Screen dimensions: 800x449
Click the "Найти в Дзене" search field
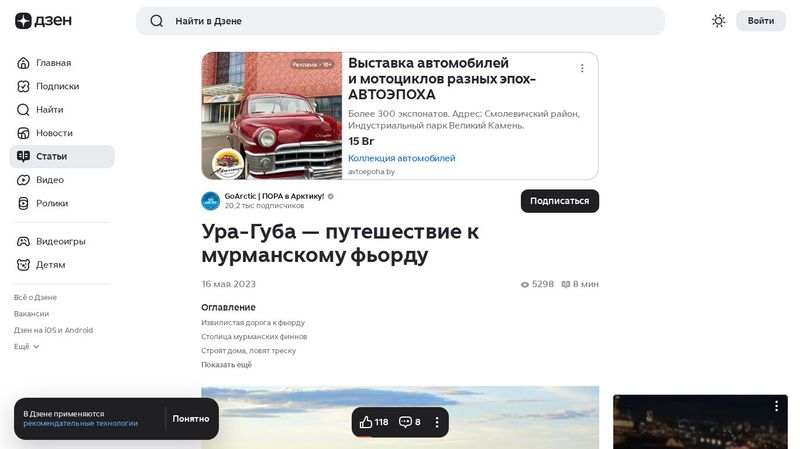[400, 21]
